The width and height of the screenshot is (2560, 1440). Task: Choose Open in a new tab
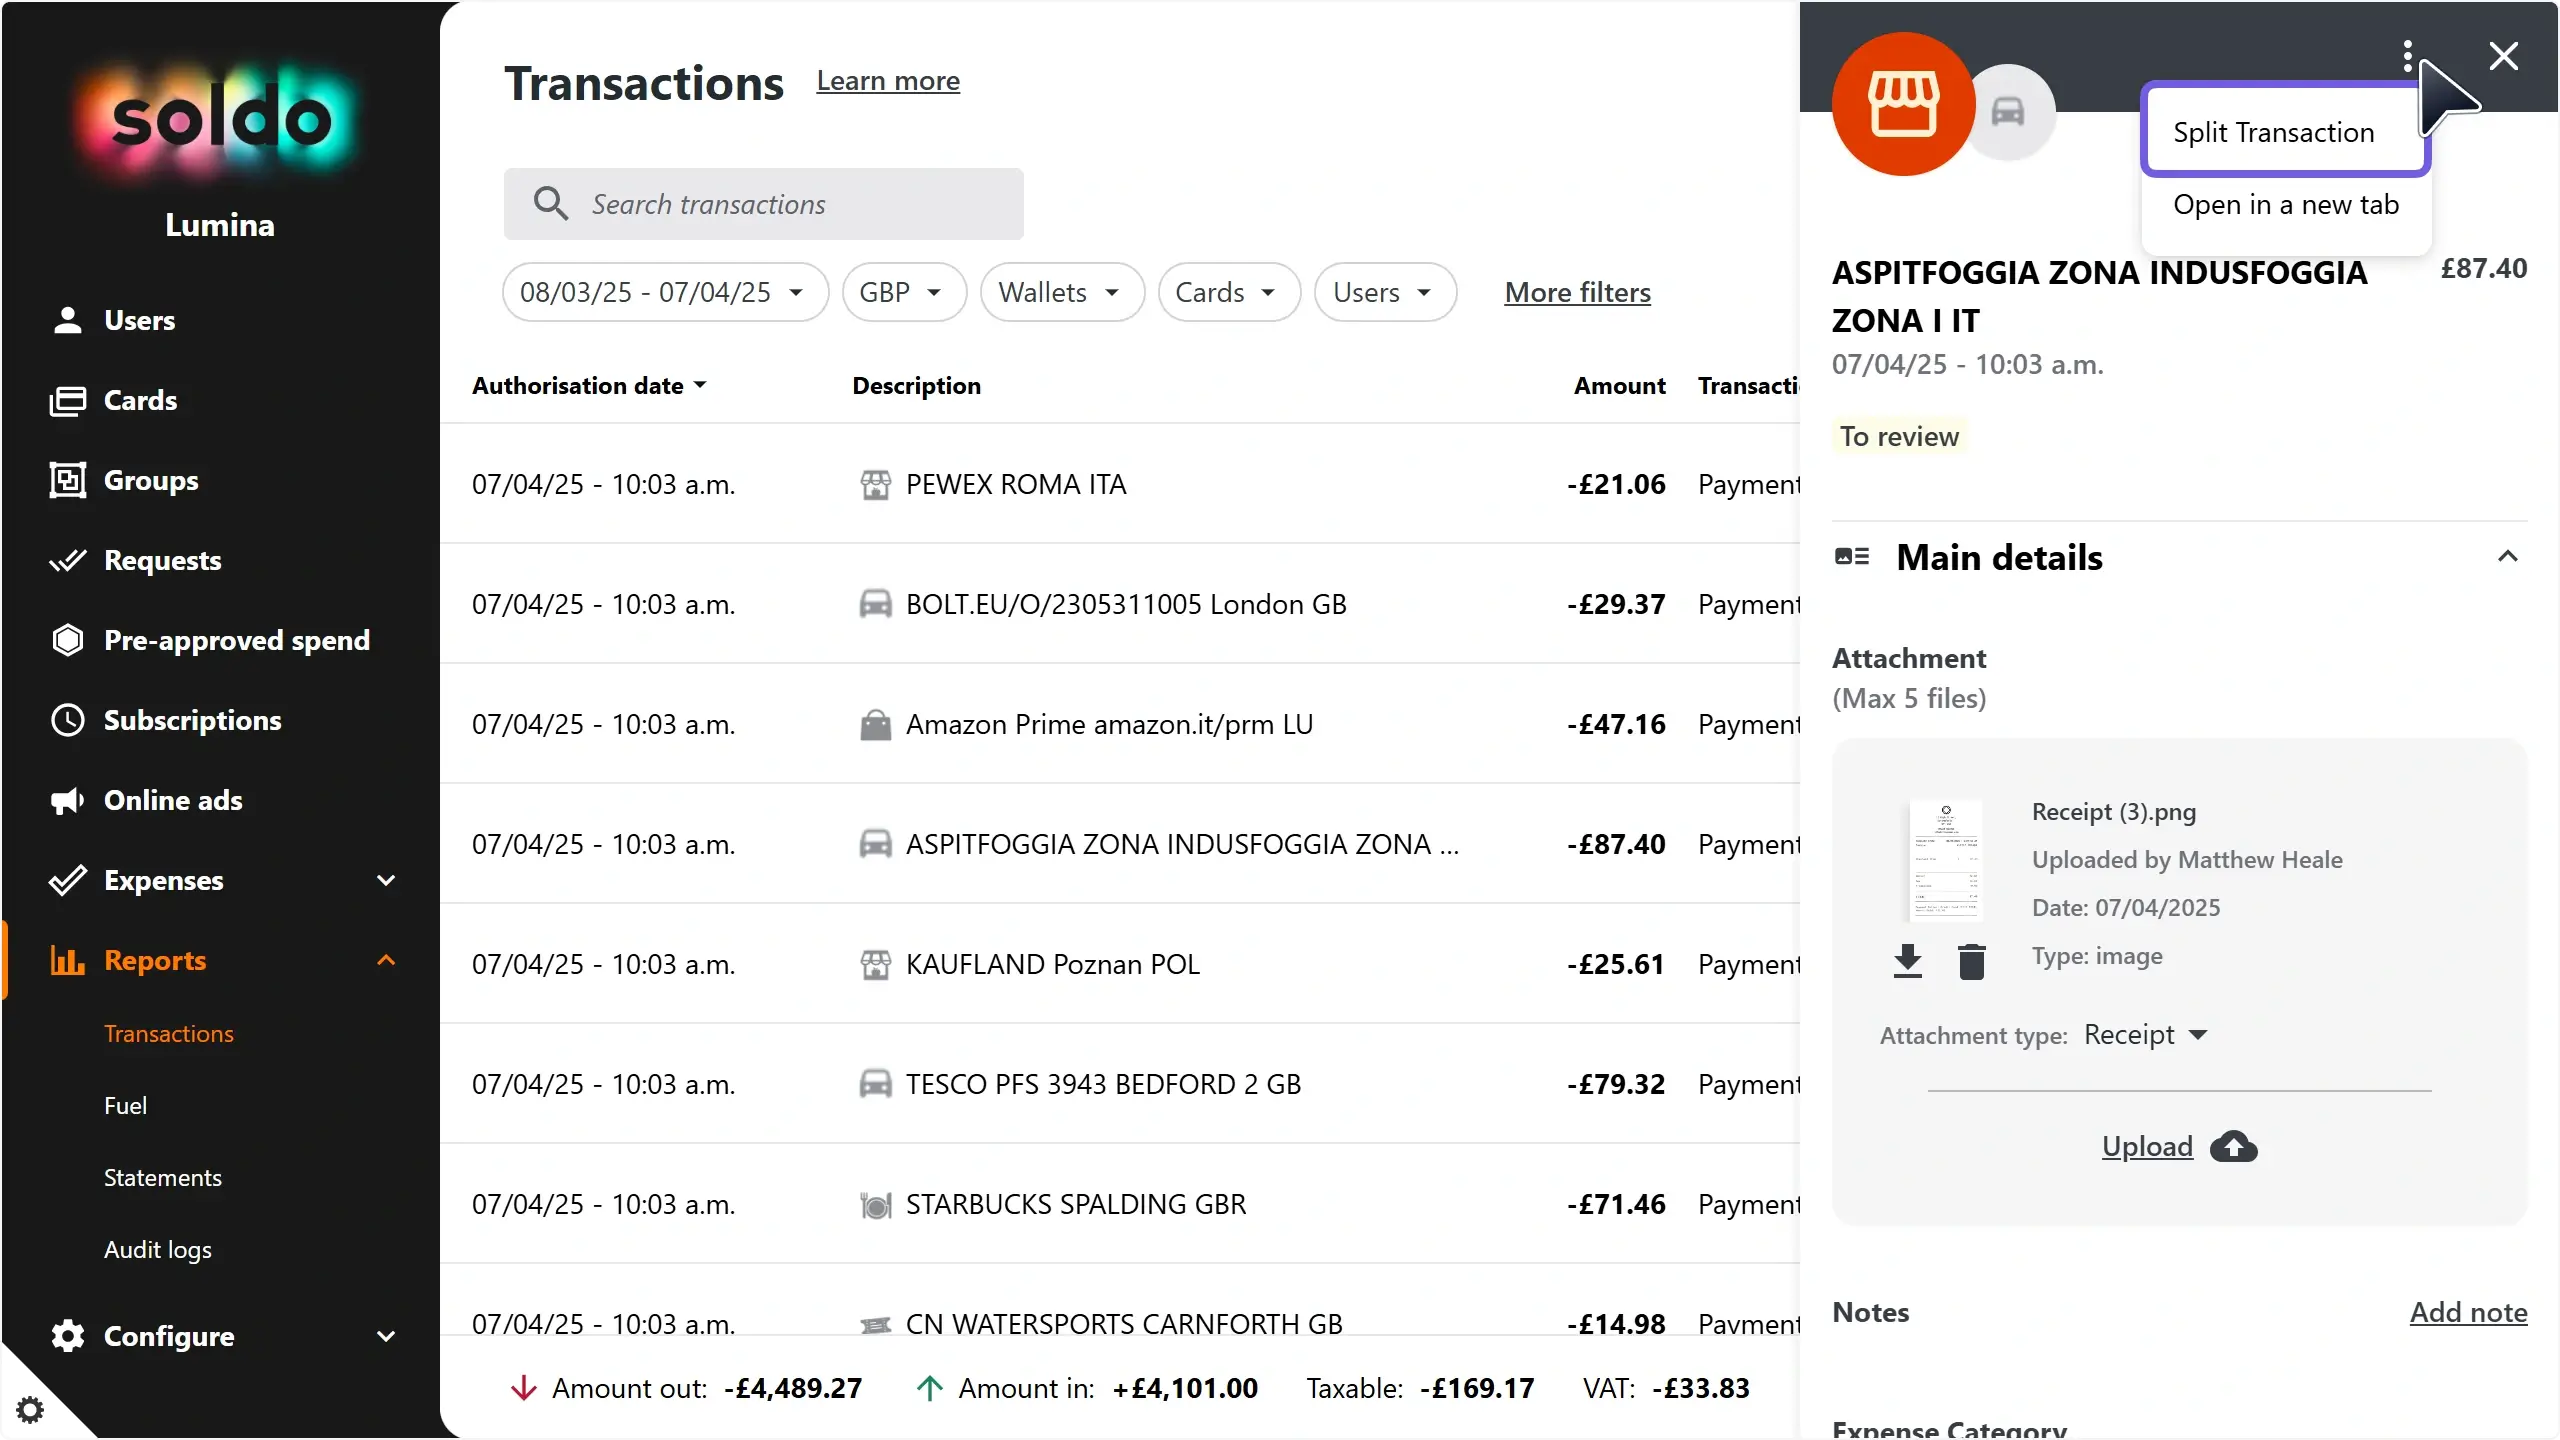(x=2285, y=205)
